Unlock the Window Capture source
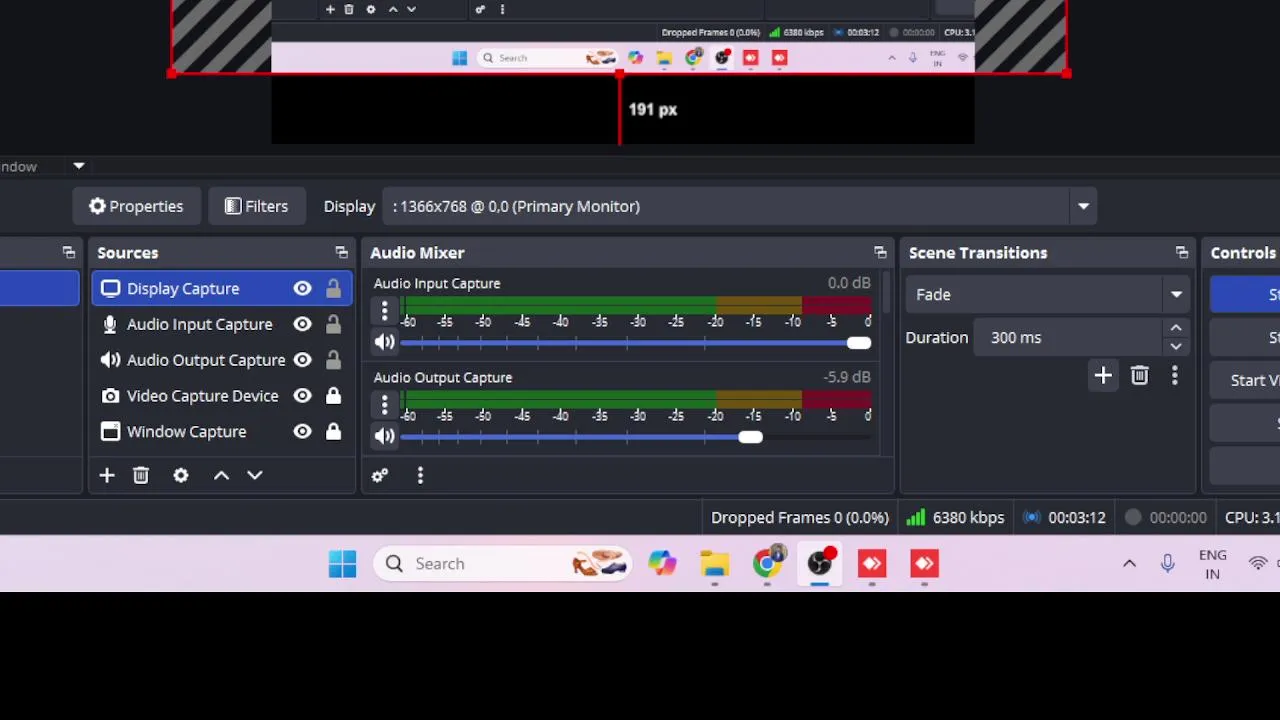This screenshot has height=720, width=1280. point(333,432)
